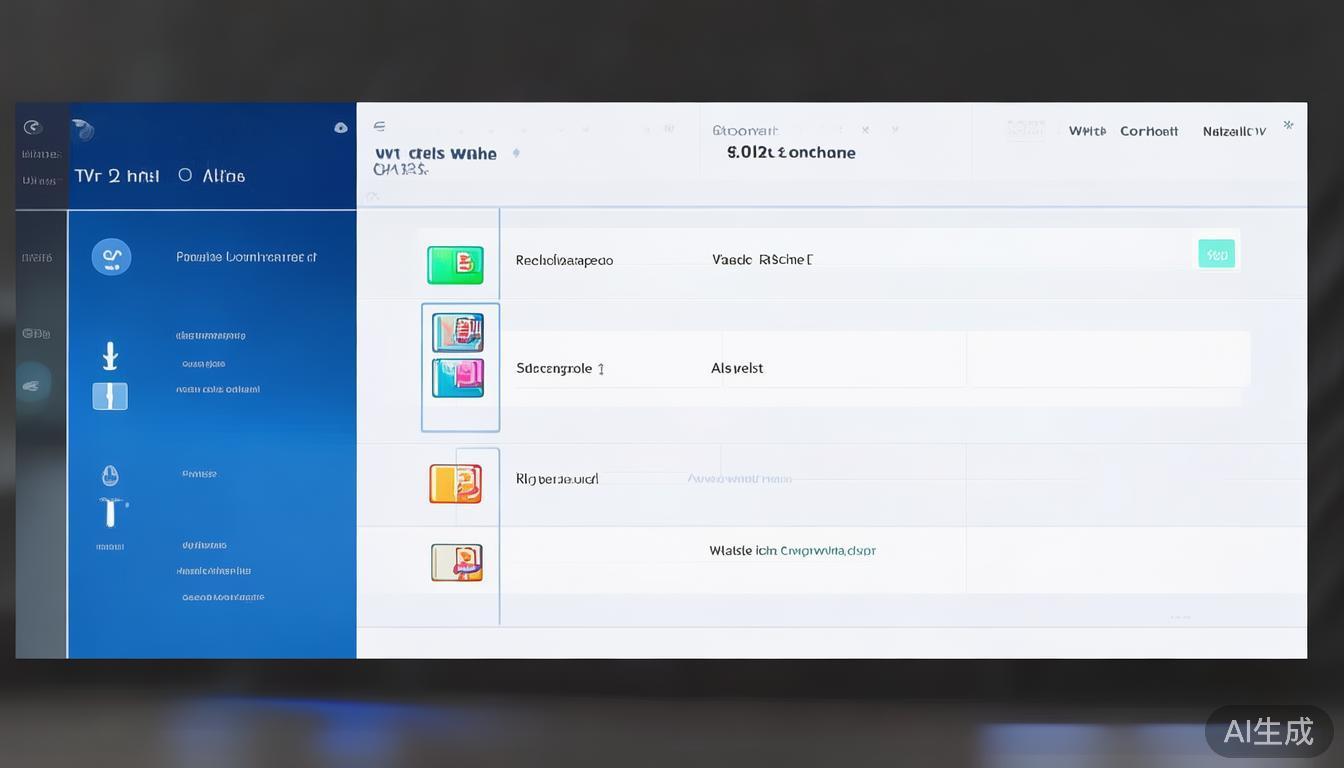Click the bottom orange thumbnail in the list
The height and width of the screenshot is (768, 1344).
[457, 562]
